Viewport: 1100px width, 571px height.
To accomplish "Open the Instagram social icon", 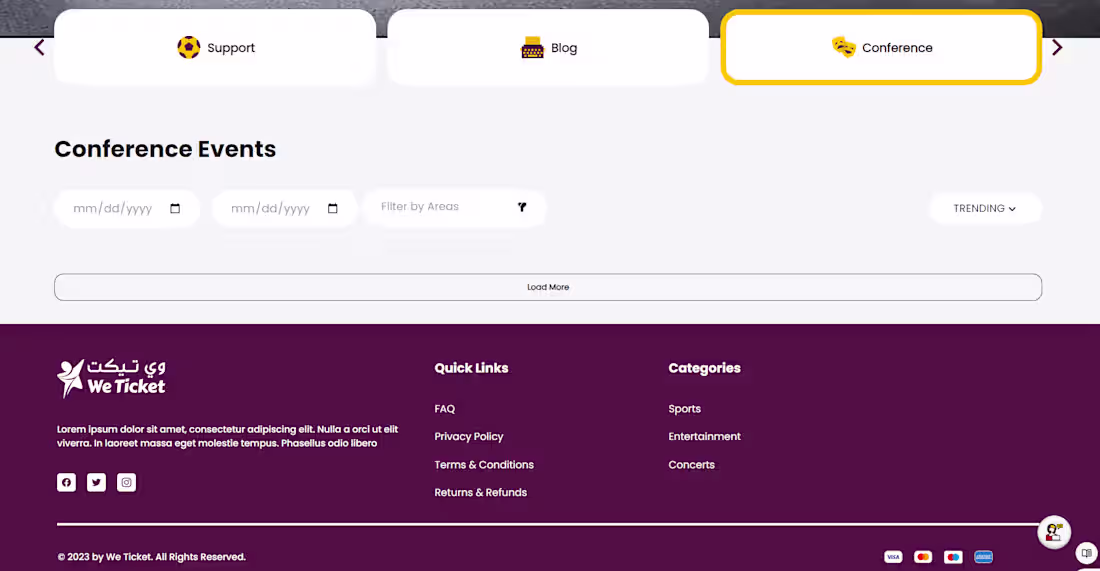I will [126, 483].
